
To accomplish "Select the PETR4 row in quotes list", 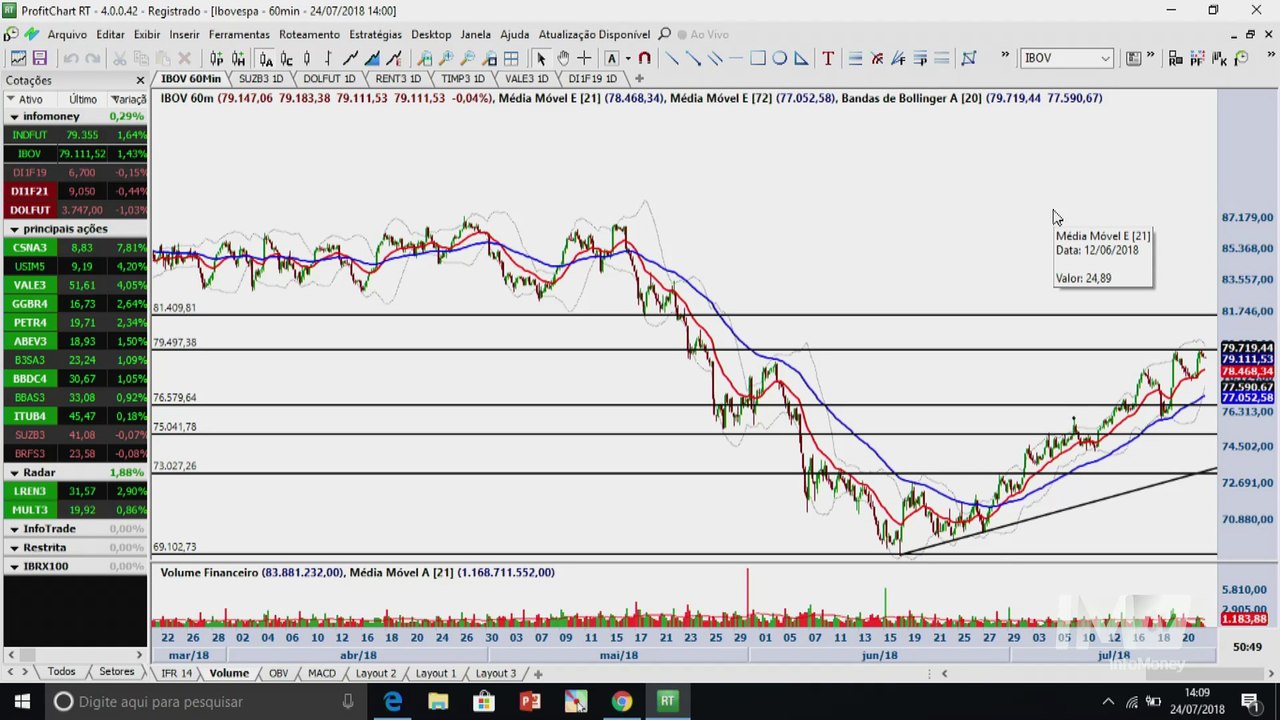I will tap(75, 323).
